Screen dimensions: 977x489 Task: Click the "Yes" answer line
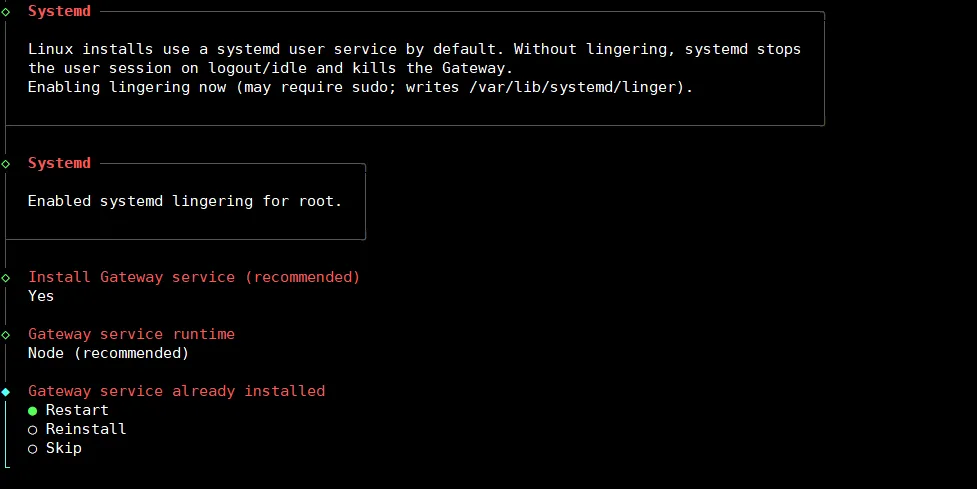point(41,296)
